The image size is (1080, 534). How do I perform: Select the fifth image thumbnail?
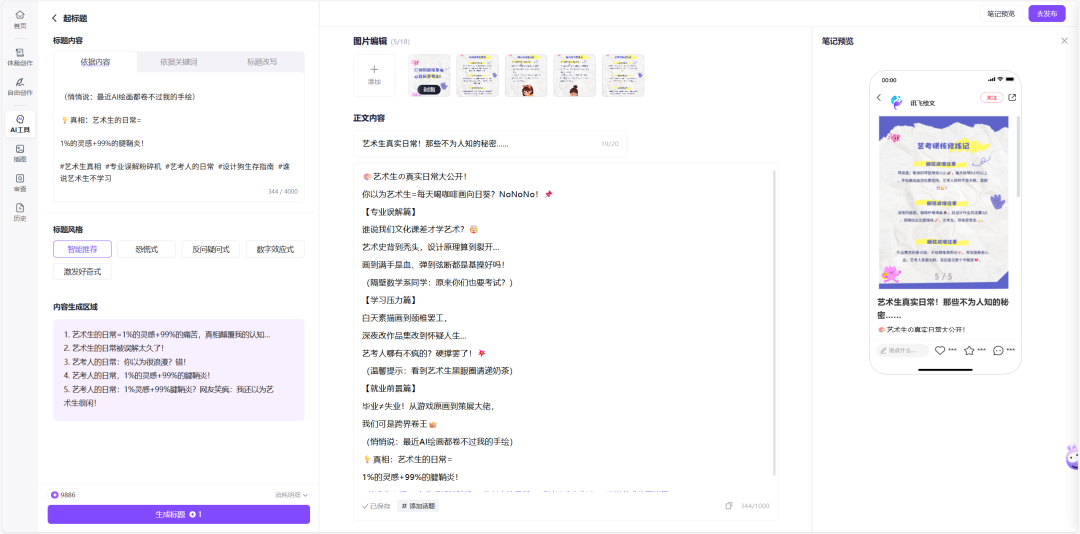tap(623, 75)
